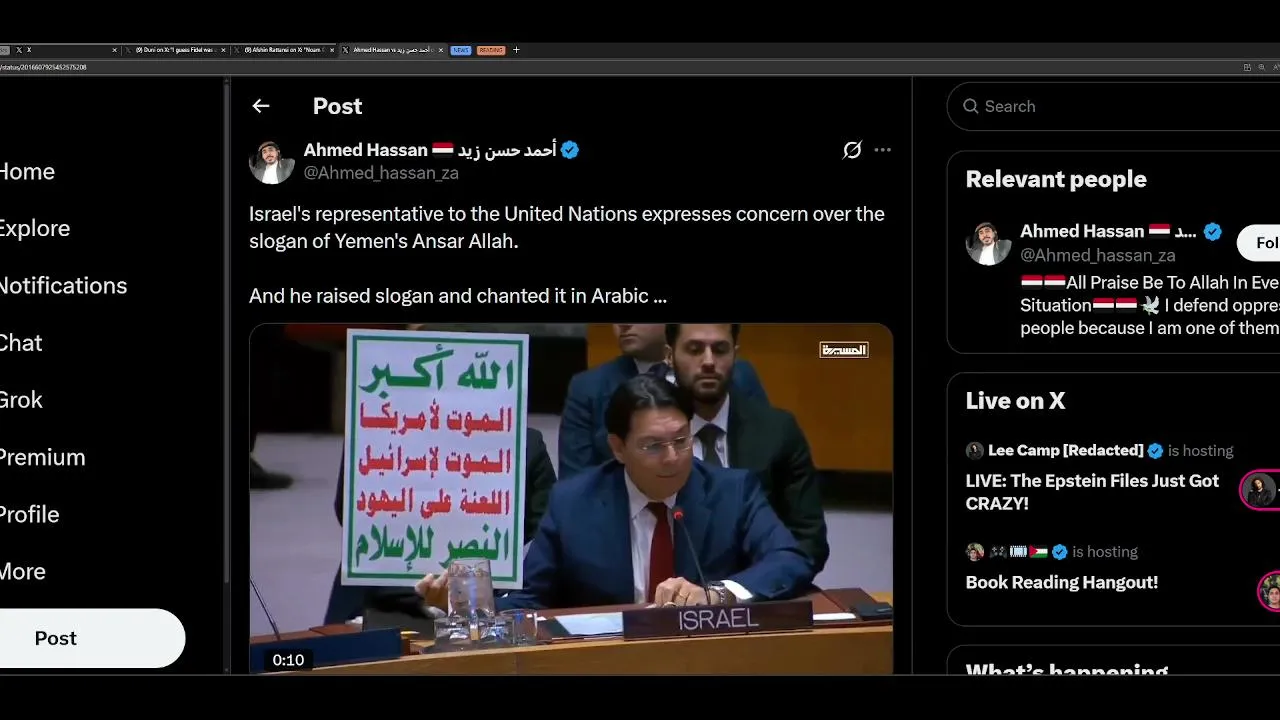Click the 'Relevant people' heading
1280x720 pixels.
(1056, 179)
